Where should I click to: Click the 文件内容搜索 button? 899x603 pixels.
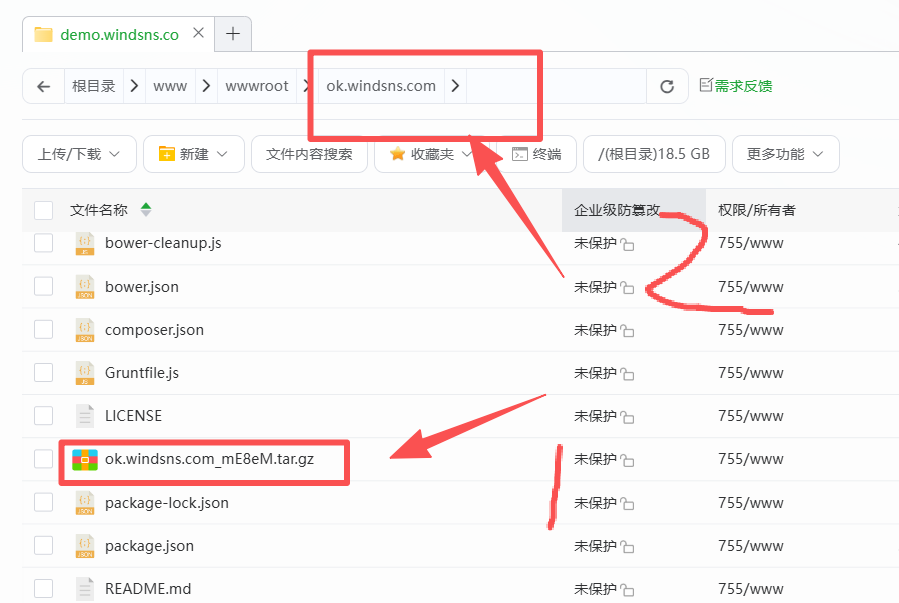pyautogui.click(x=309, y=154)
